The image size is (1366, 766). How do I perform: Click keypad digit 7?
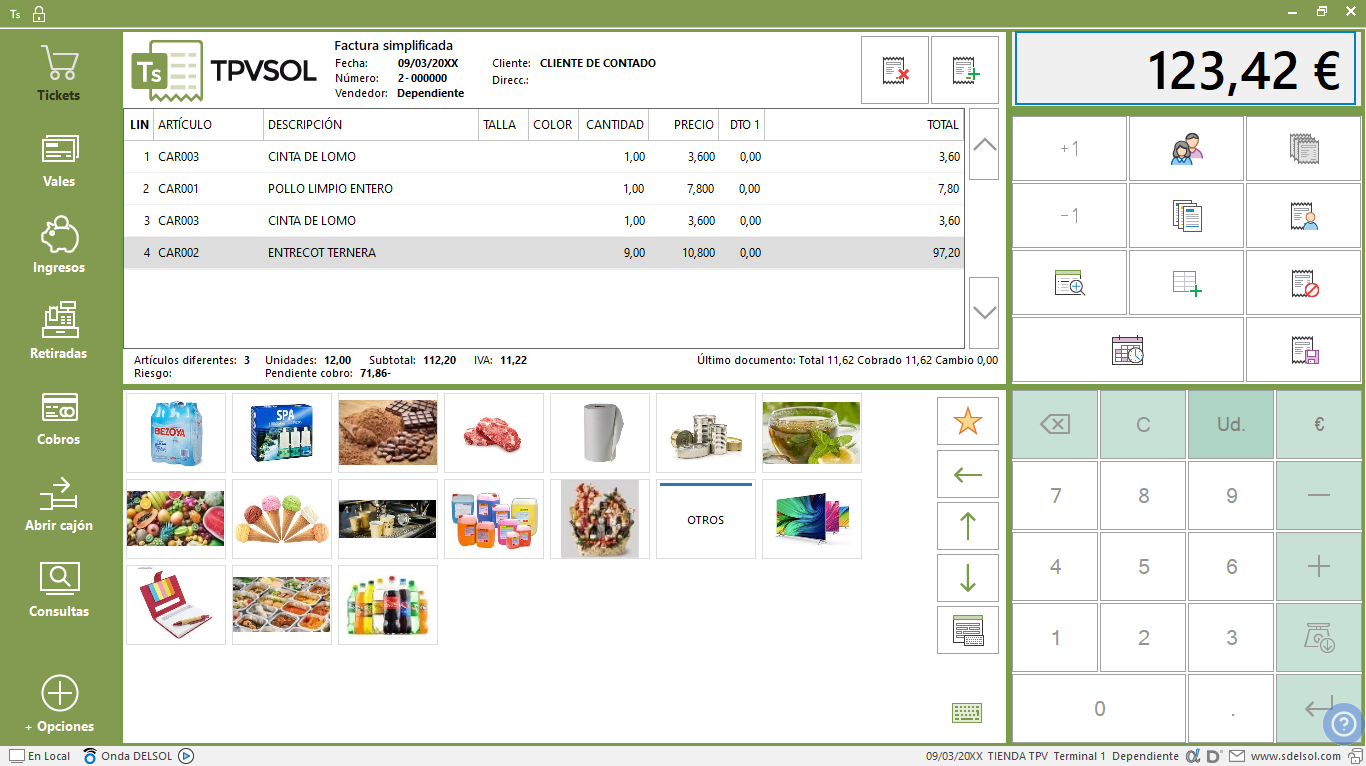(1055, 495)
